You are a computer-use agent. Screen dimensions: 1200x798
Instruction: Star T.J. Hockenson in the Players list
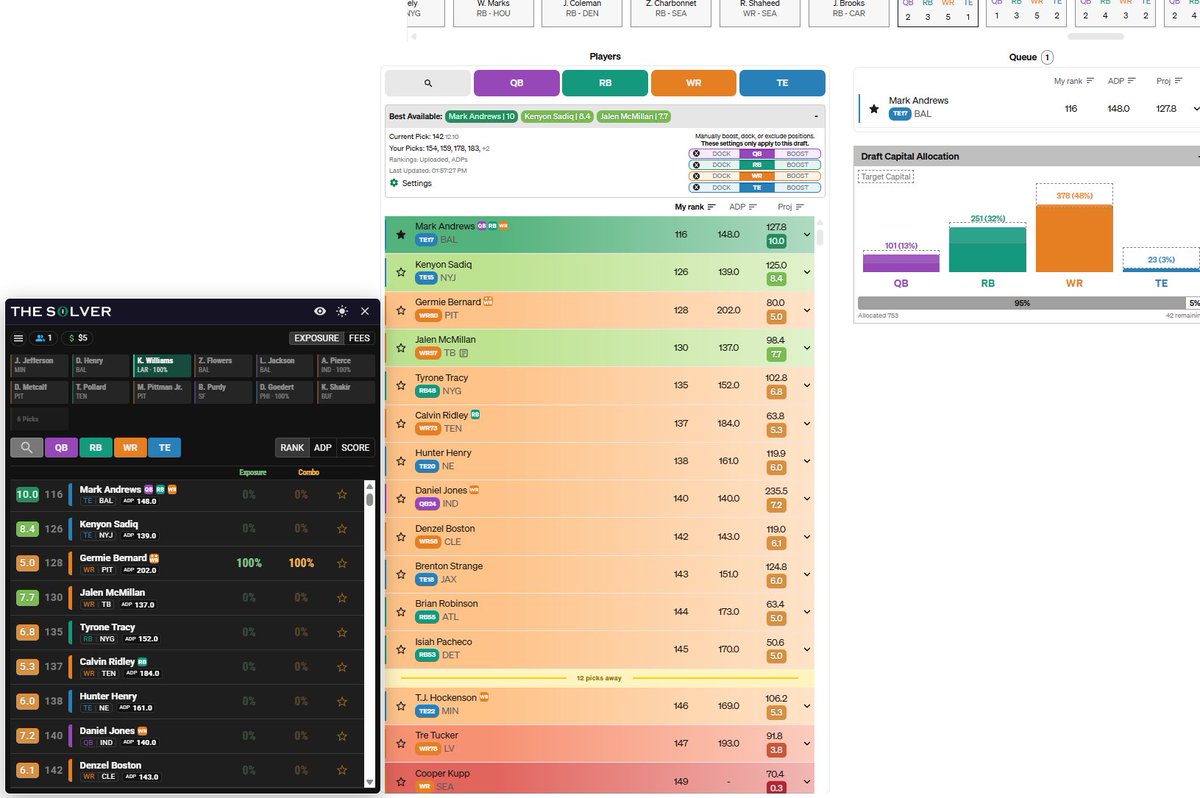coord(401,706)
